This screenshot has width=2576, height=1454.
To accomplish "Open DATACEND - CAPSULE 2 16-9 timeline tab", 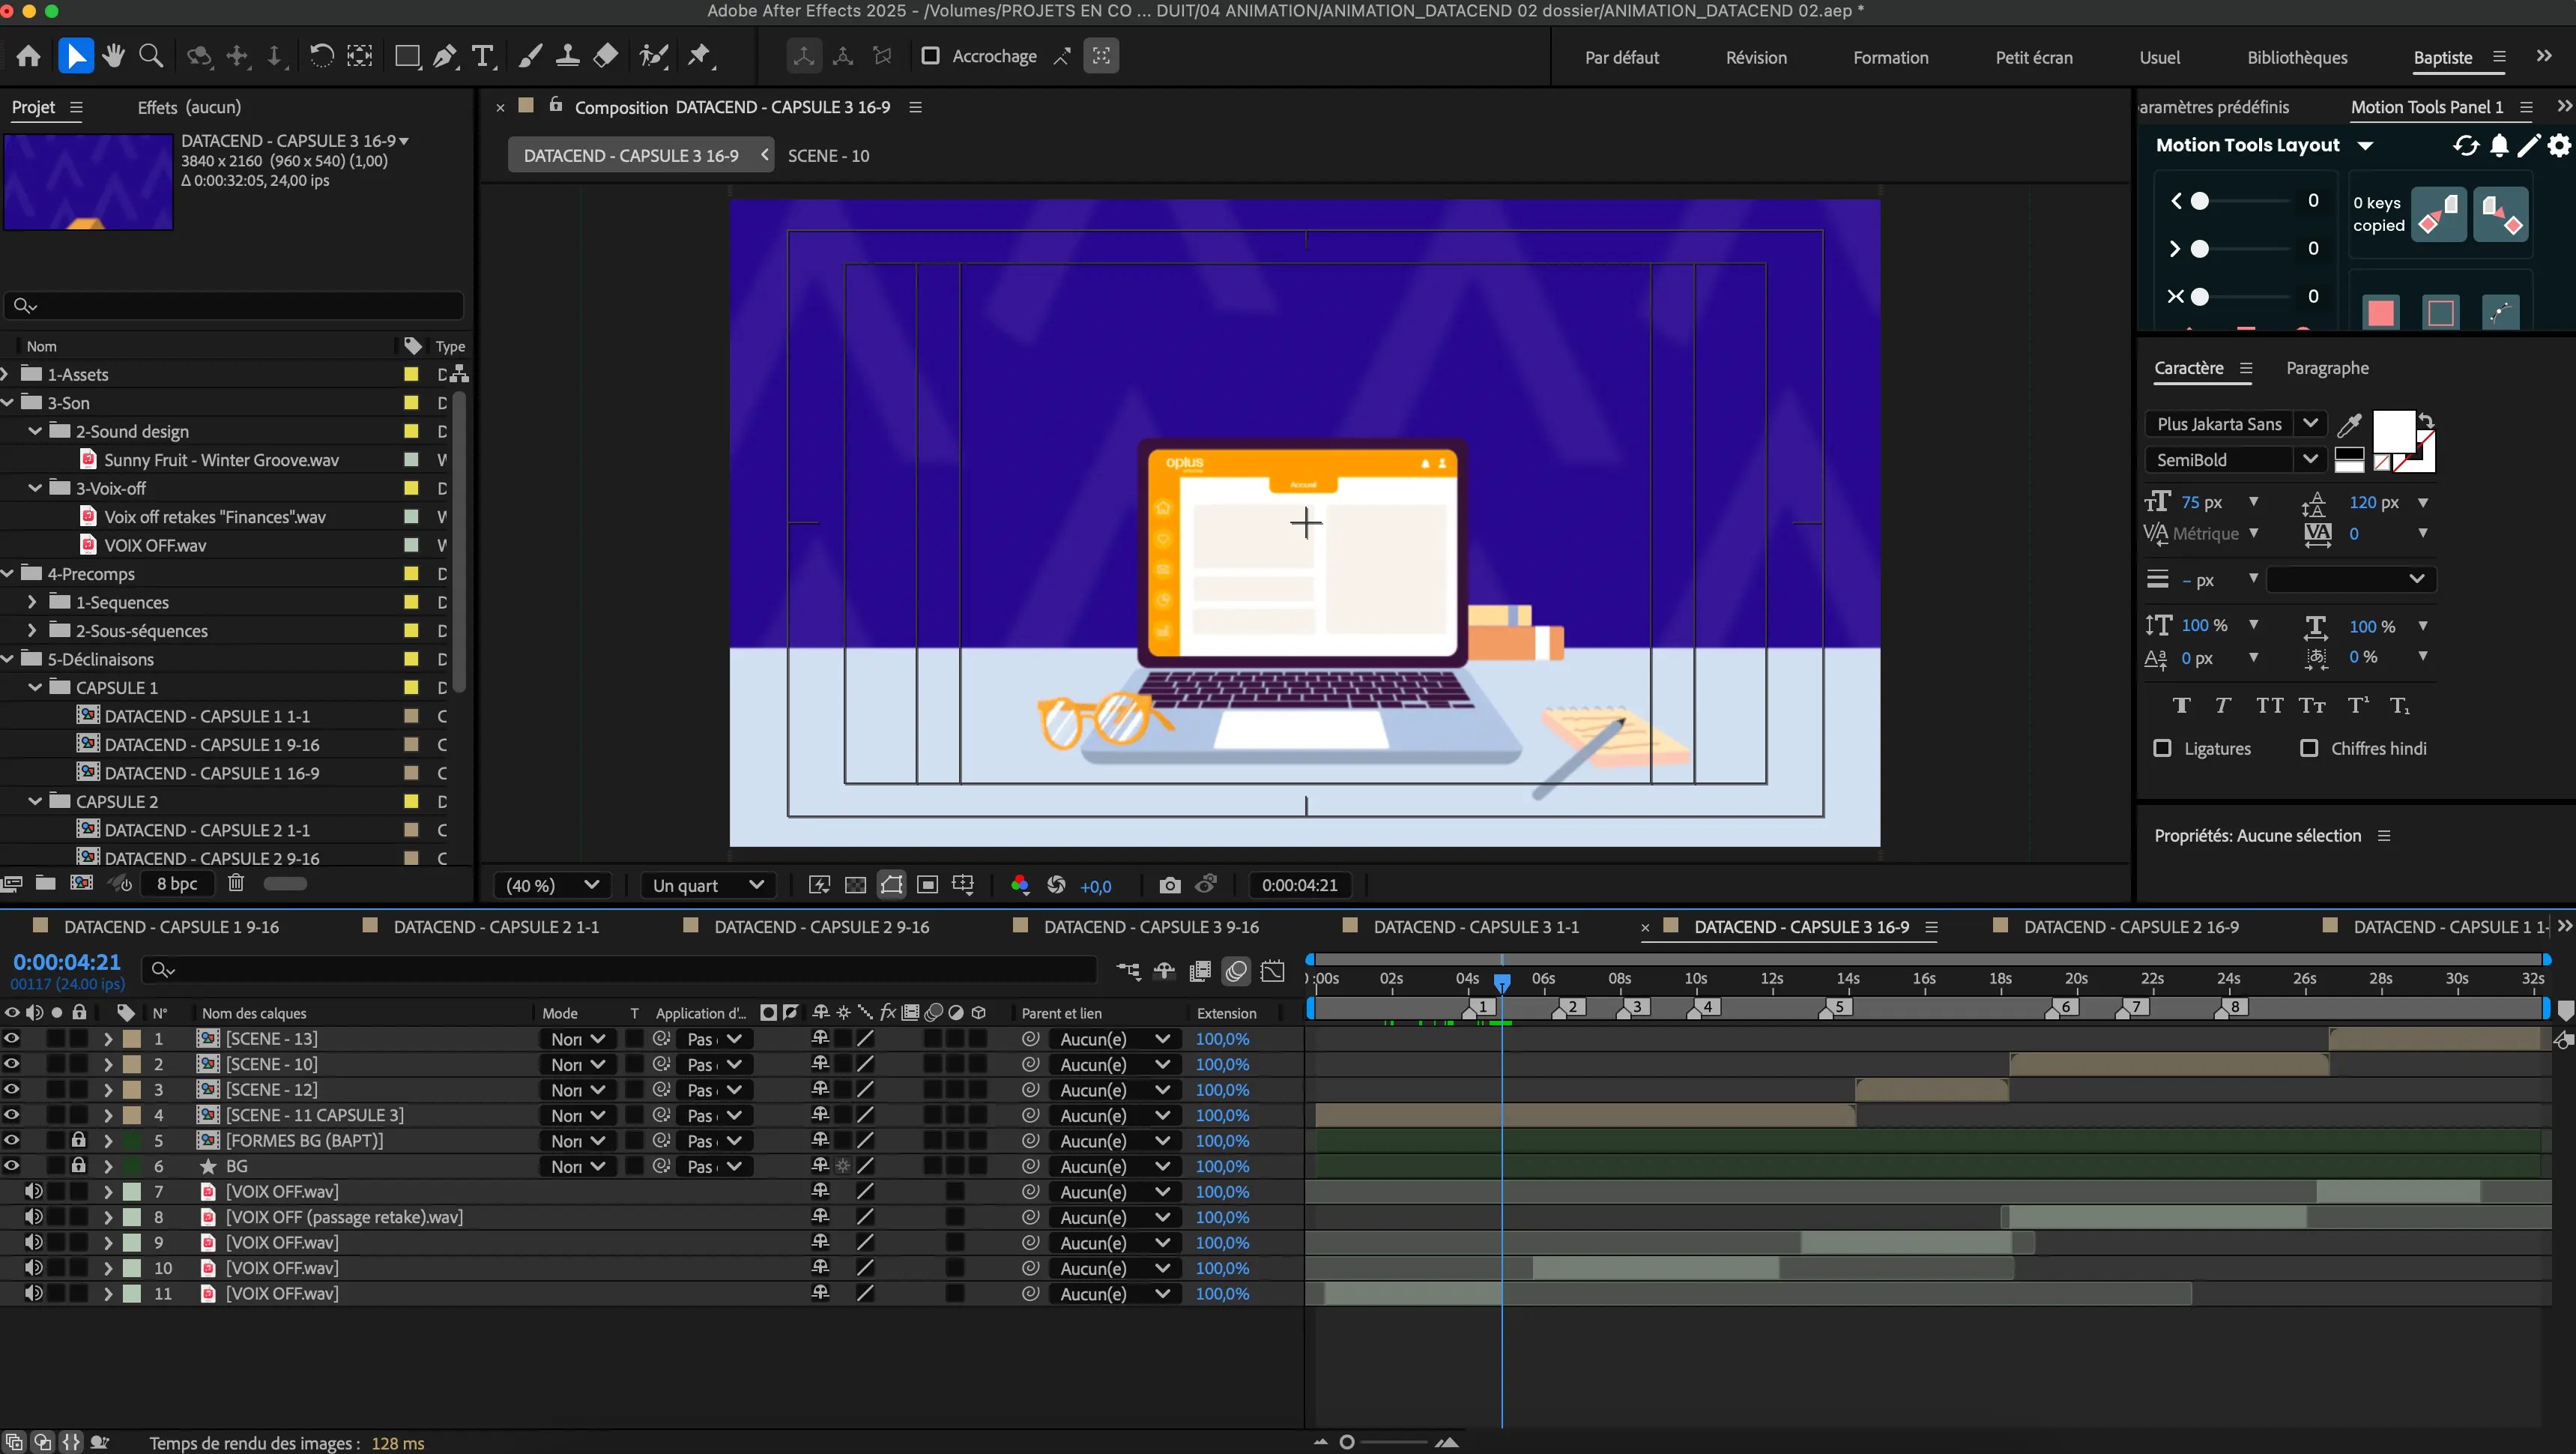I will coord(2131,927).
